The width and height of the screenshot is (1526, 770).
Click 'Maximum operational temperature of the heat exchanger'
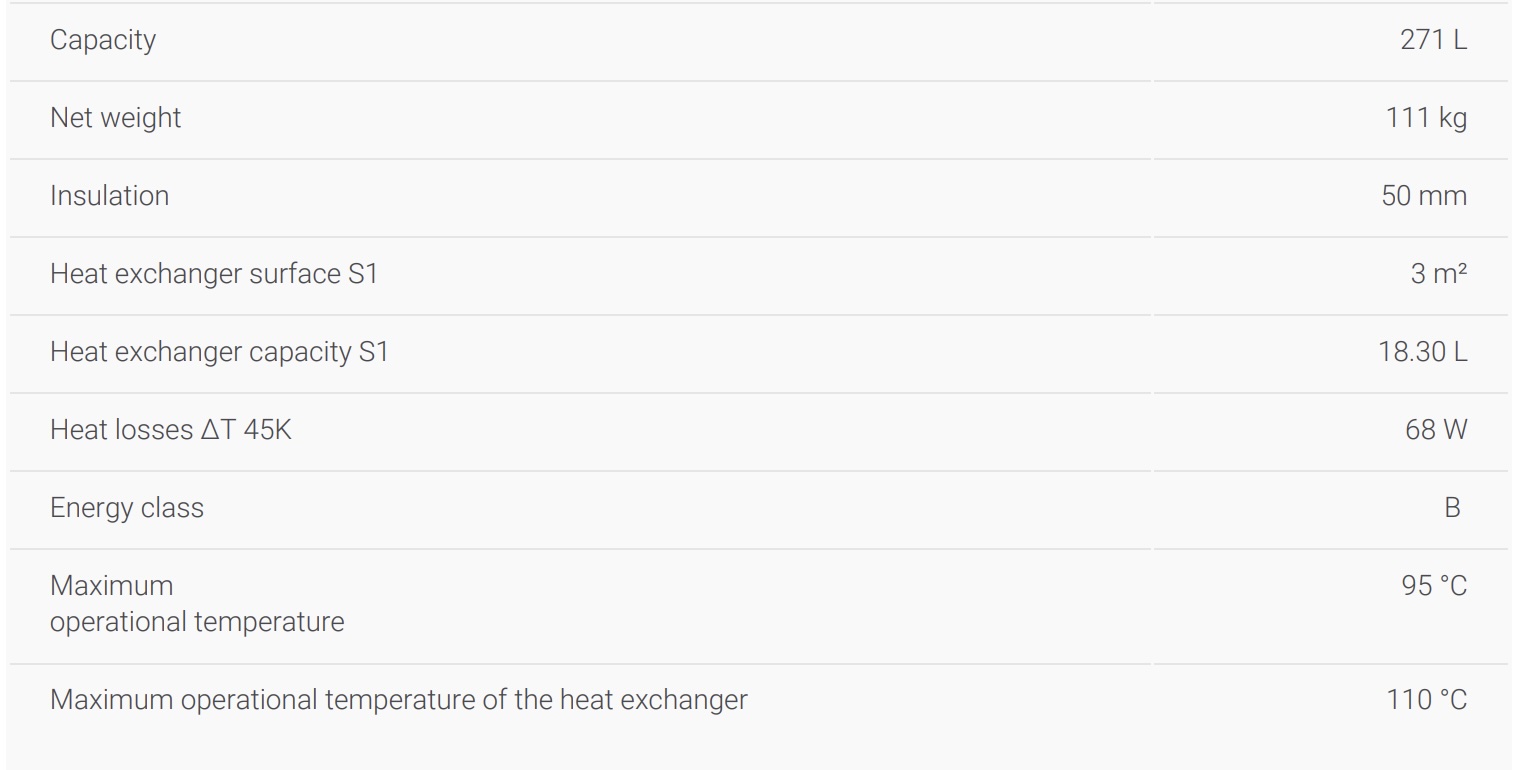click(398, 700)
